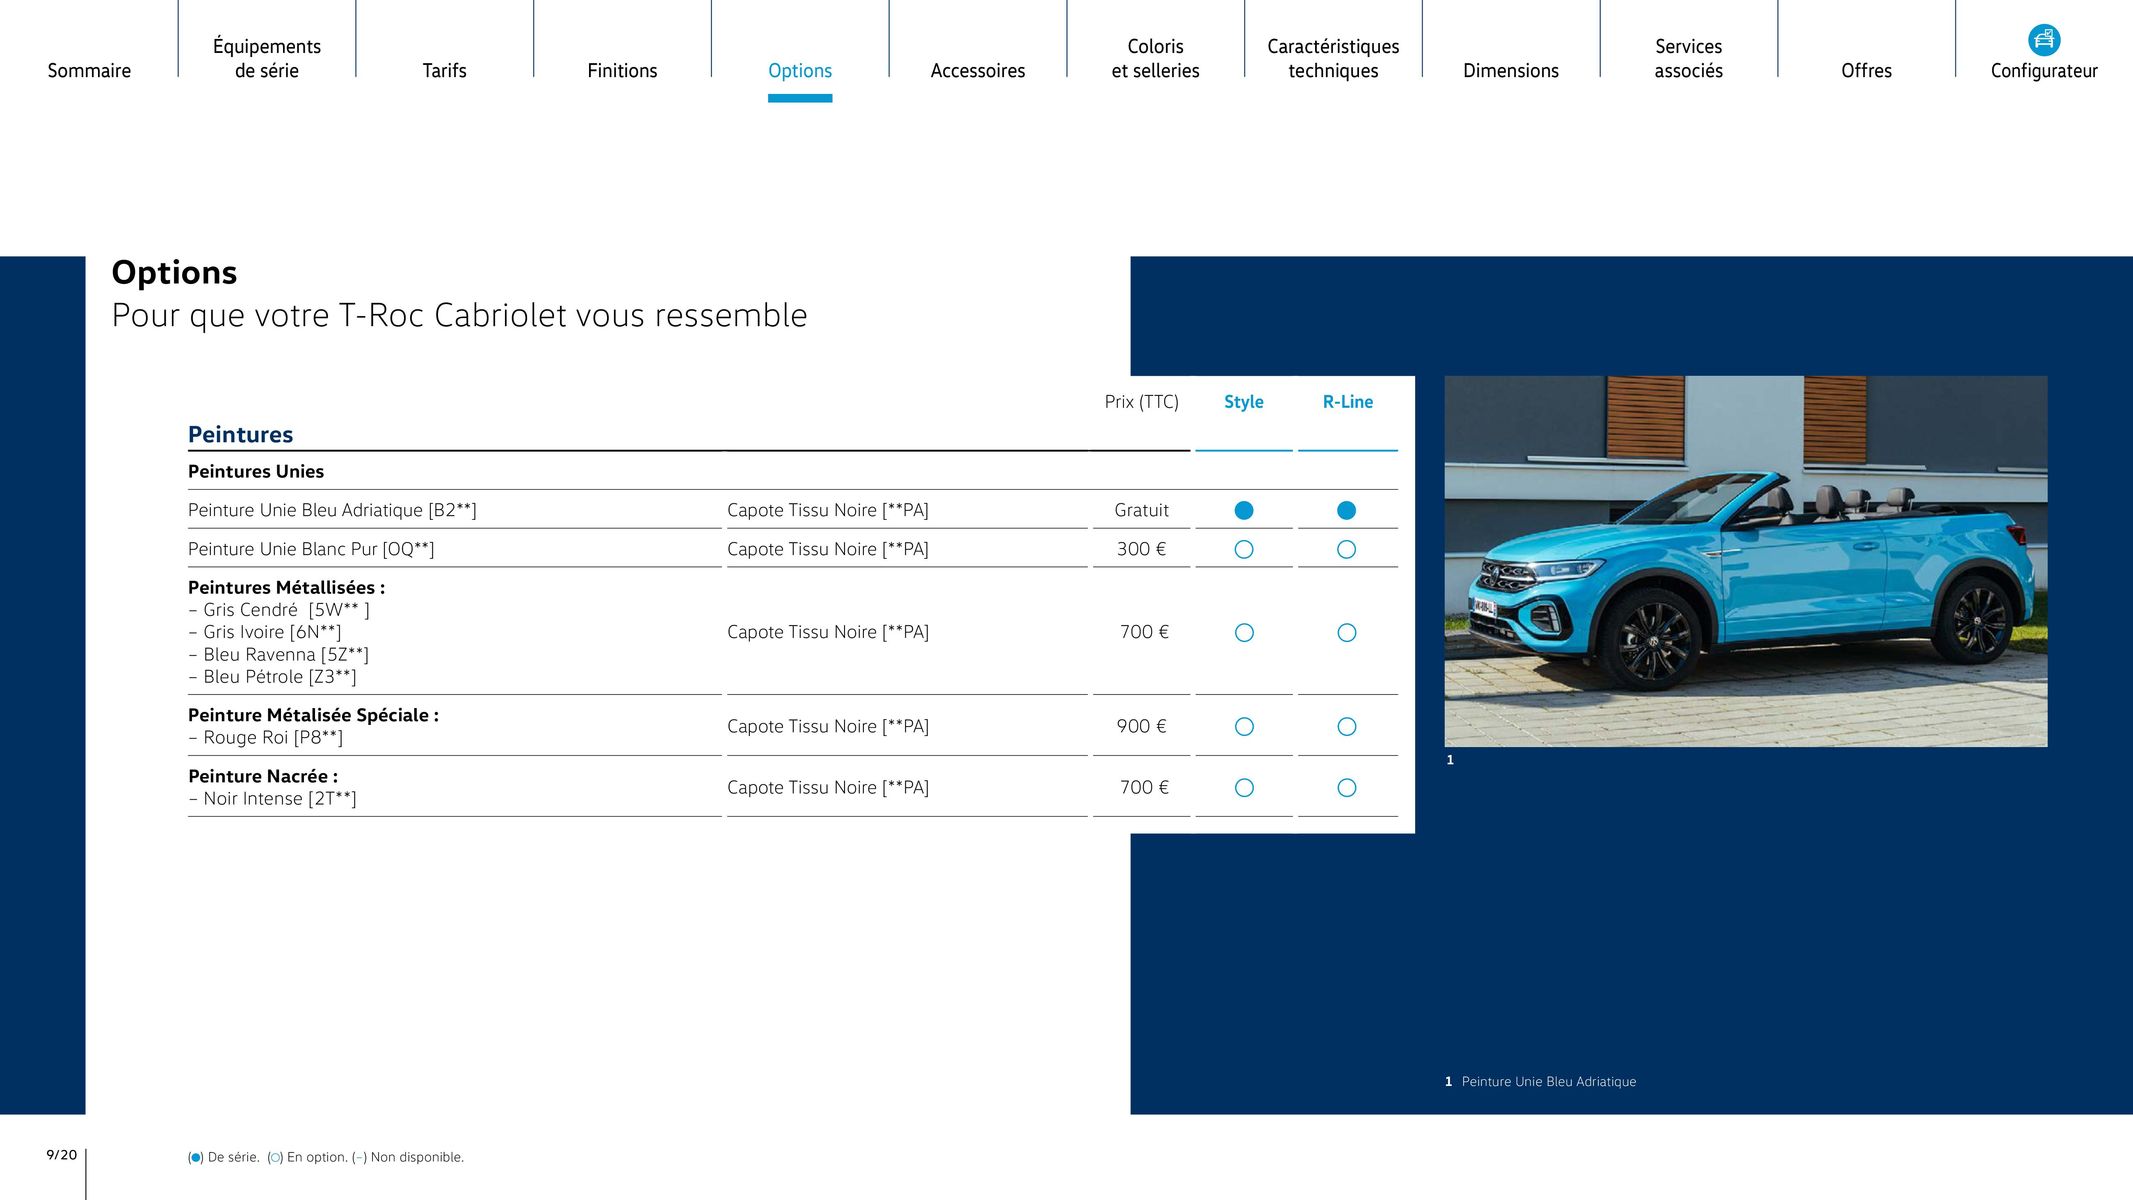
Task: Click the 'Peintures Métallisées :' subheading
Action: pos(286,588)
